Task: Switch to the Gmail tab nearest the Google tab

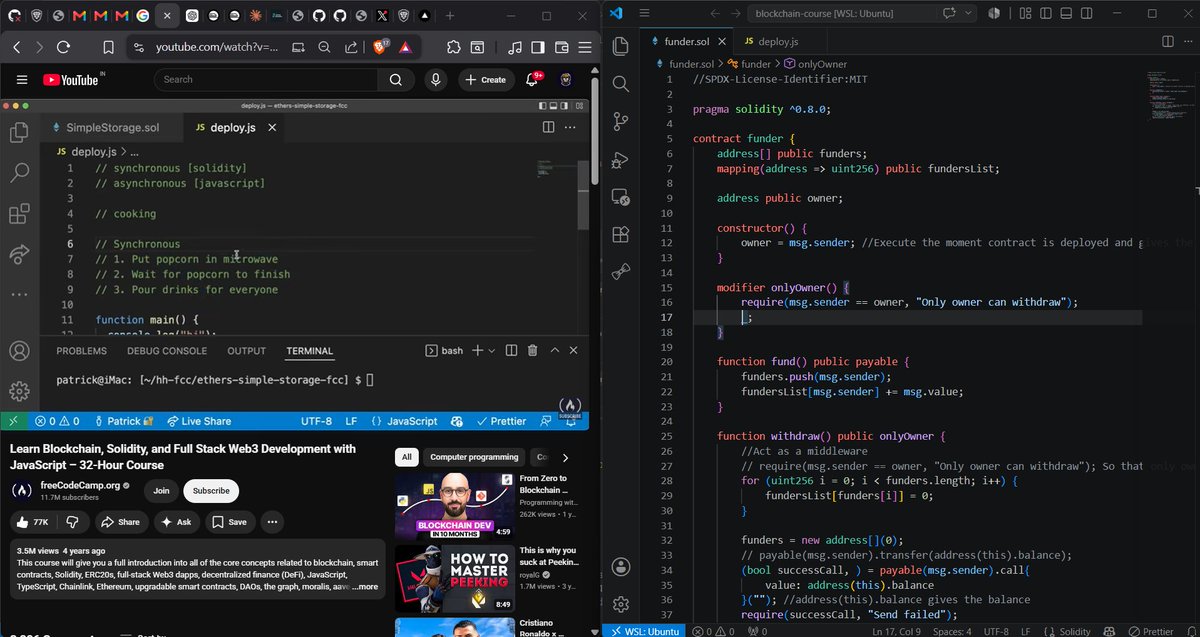Action: (122, 16)
